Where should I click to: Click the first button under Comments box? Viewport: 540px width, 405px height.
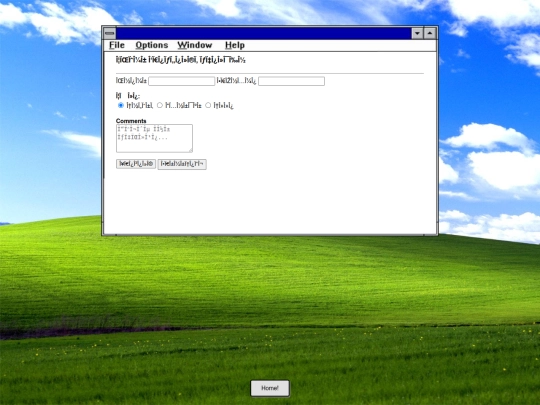(136, 164)
